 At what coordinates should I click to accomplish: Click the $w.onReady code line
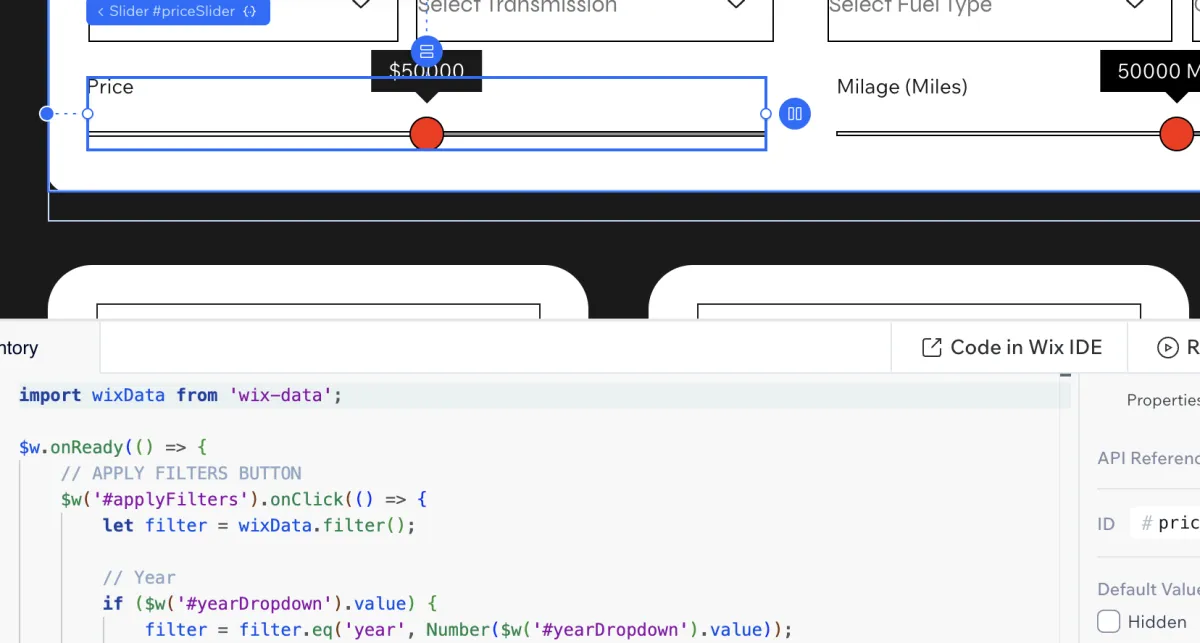pyautogui.click(x=112, y=447)
